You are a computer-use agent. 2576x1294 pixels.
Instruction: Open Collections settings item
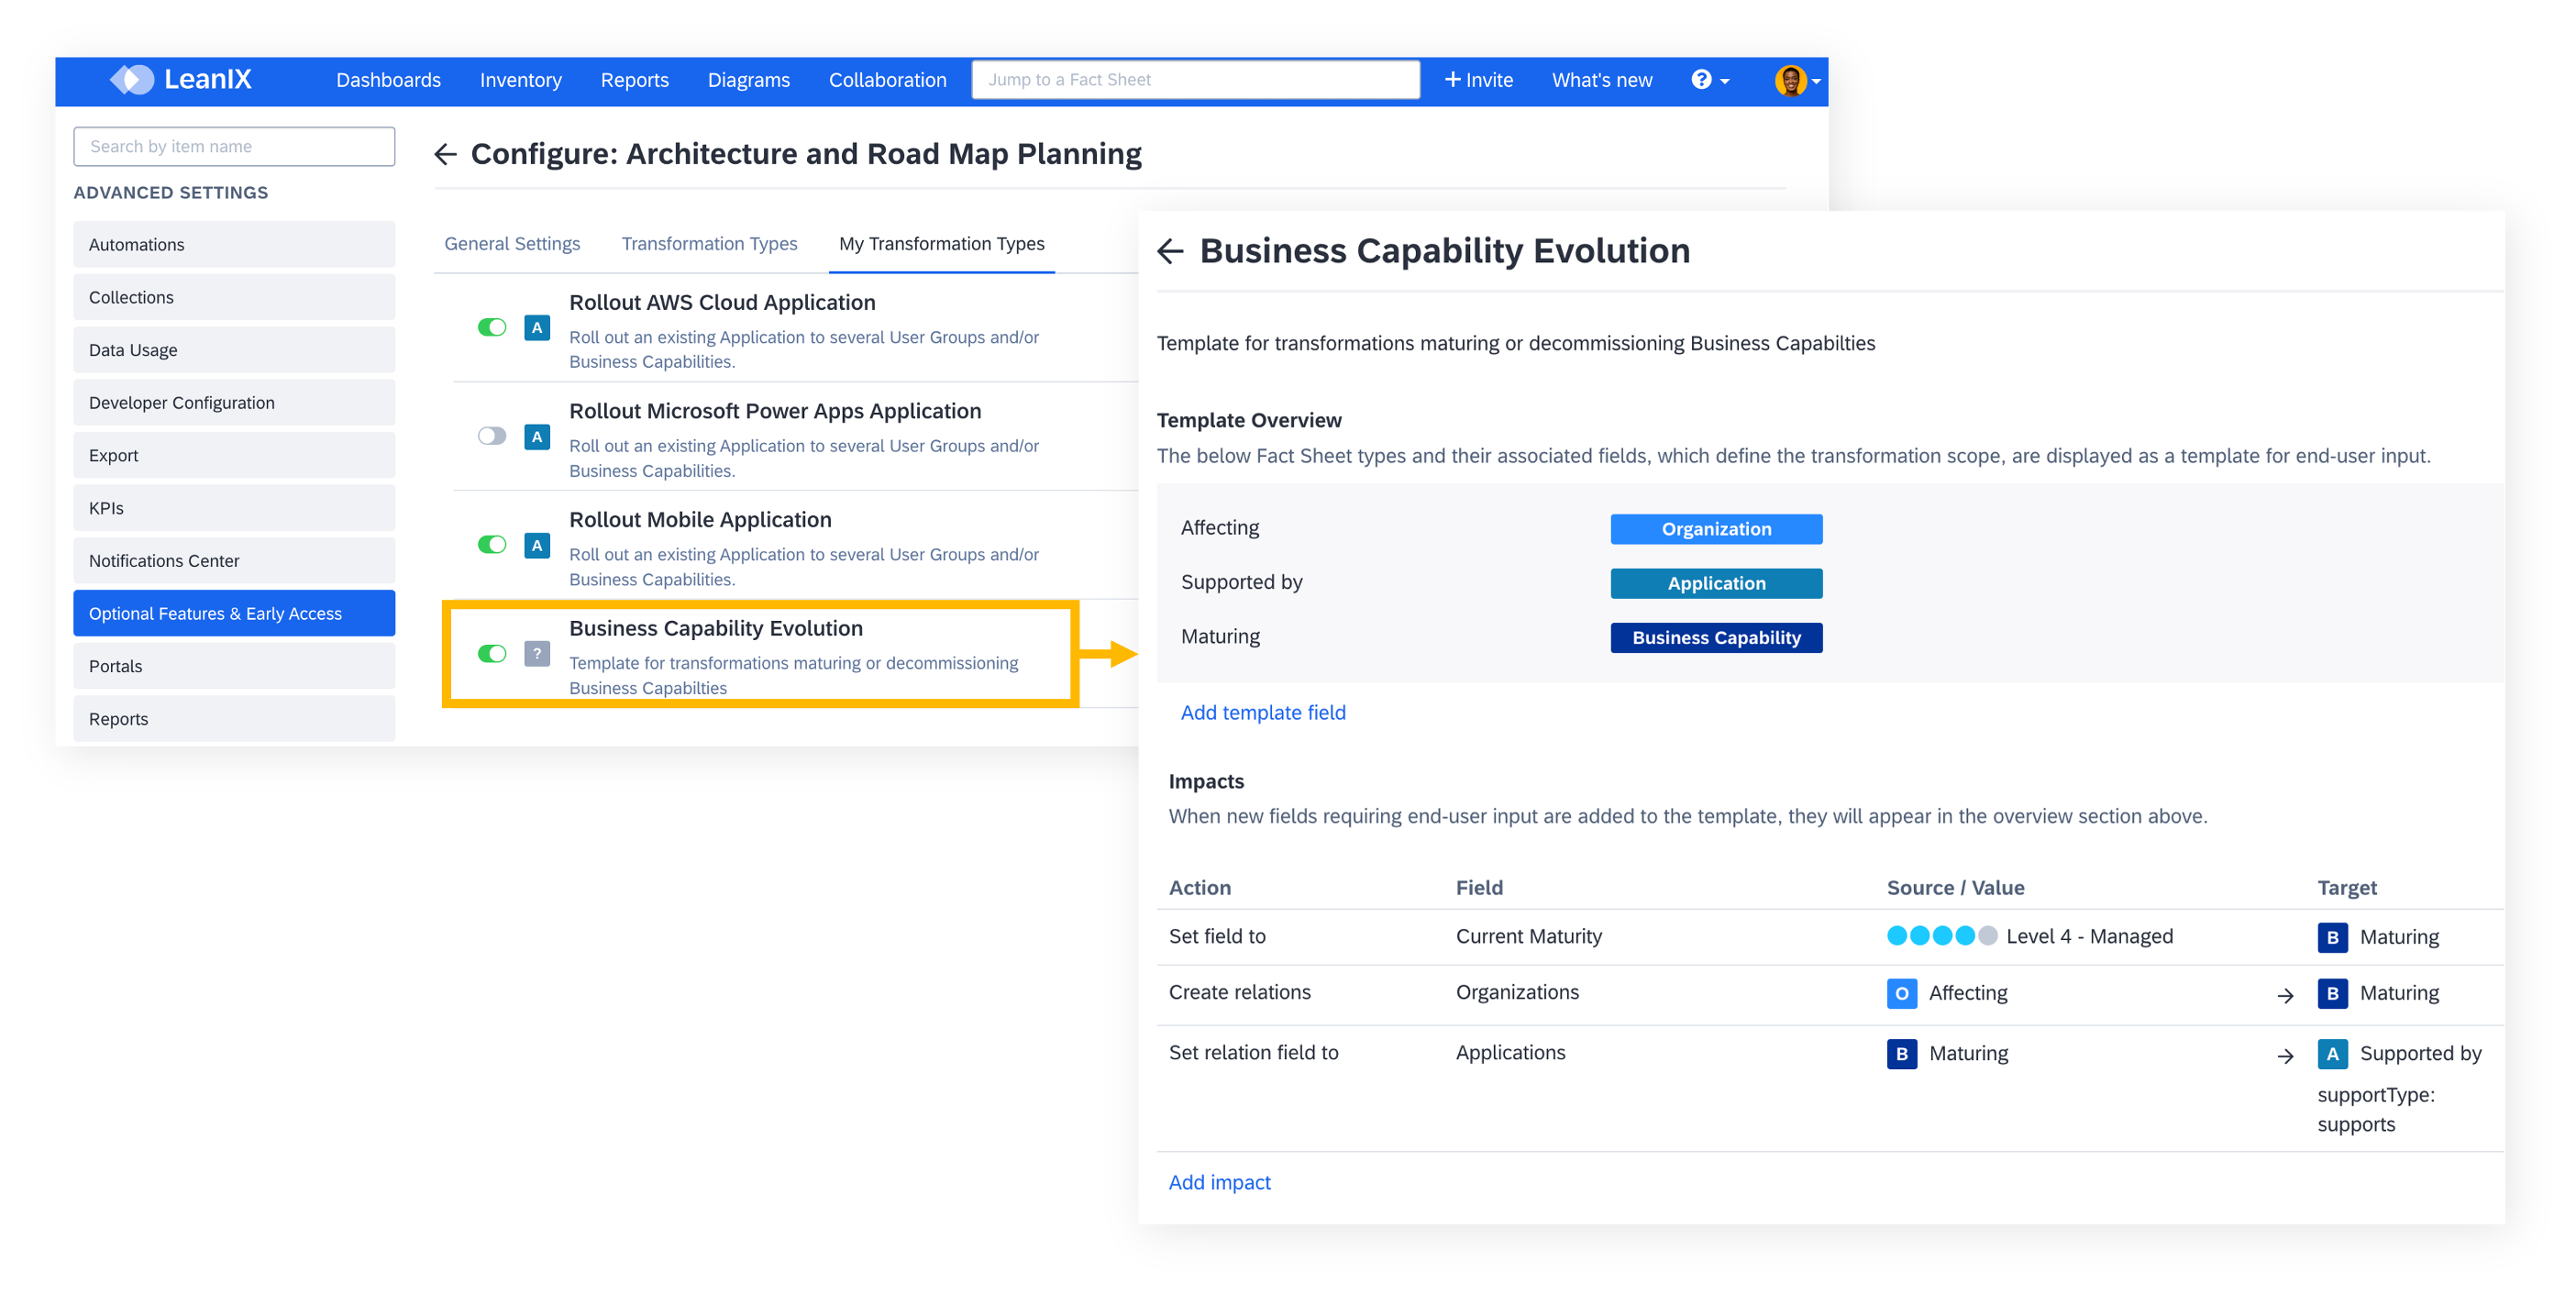click(x=234, y=298)
